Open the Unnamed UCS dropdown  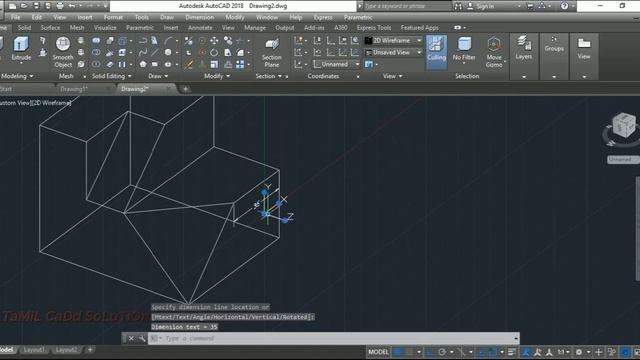(x=337, y=64)
